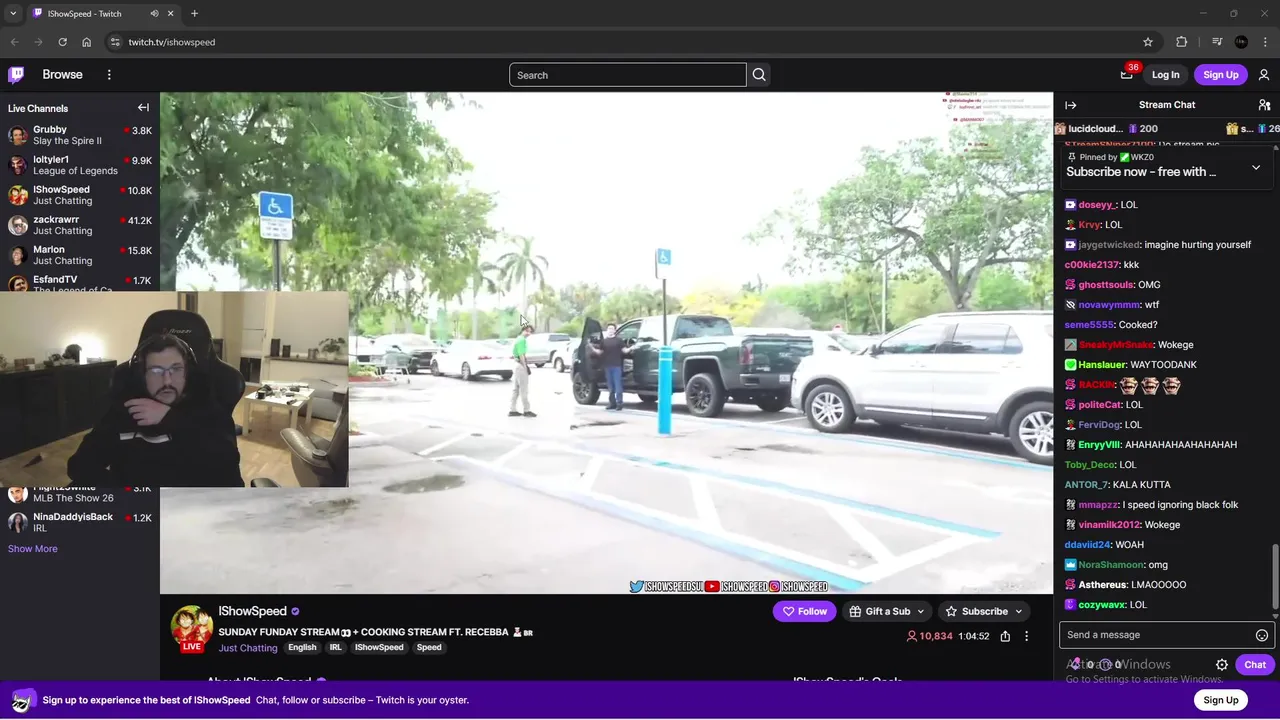Click cozywavx username in chat
Viewport: 1280px width, 720px height.
(1101, 605)
